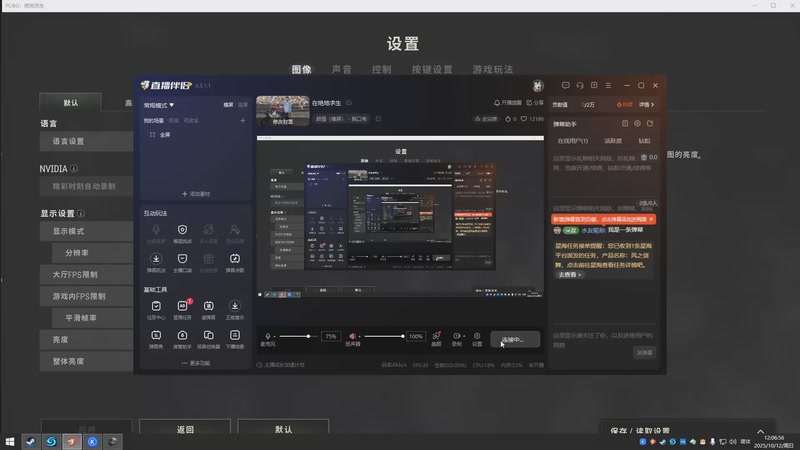Open the 主播口袋 icon in 互动玩法

[182, 259]
